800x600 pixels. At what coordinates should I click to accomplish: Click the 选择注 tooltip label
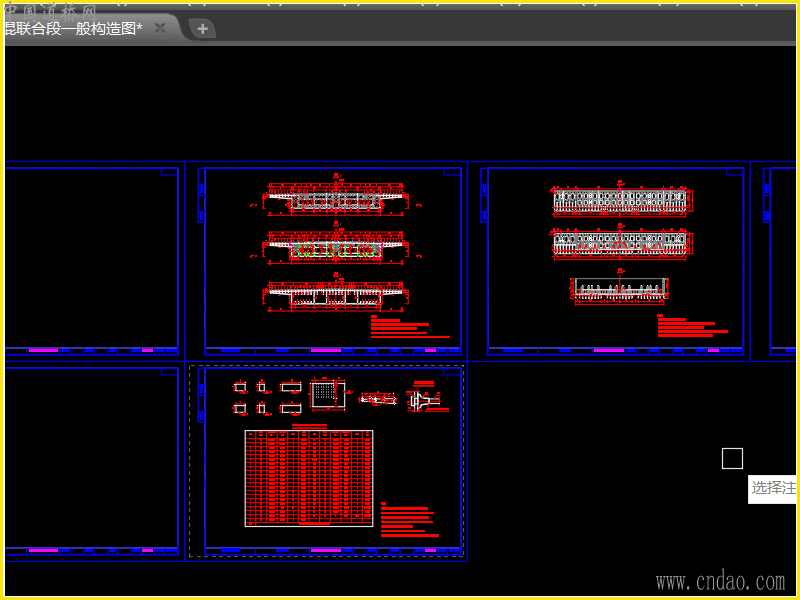click(x=773, y=489)
